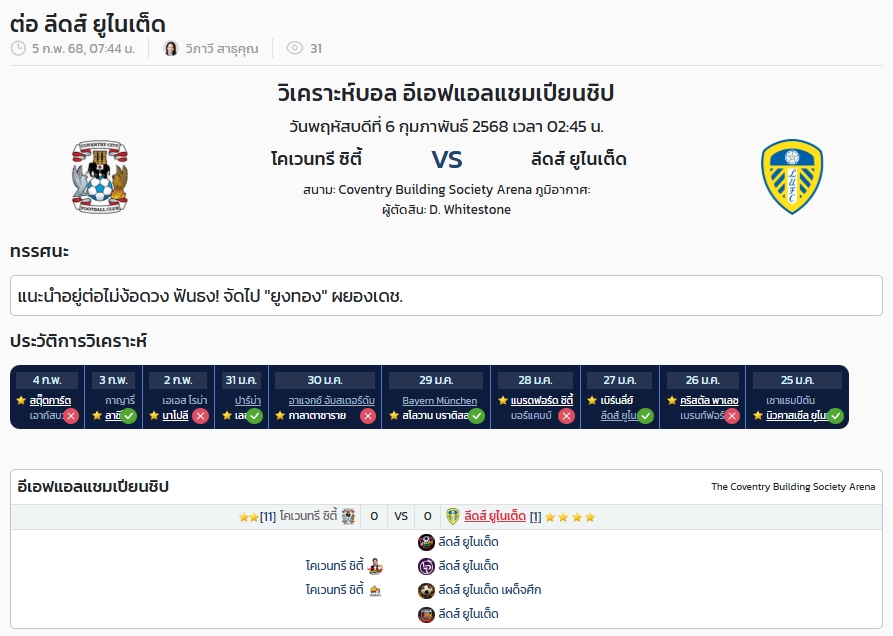Click the topmost tipster avatar picking ลีดส์ ยูไนเต็ด
893x636 pixels.
[x=426, y=542]
